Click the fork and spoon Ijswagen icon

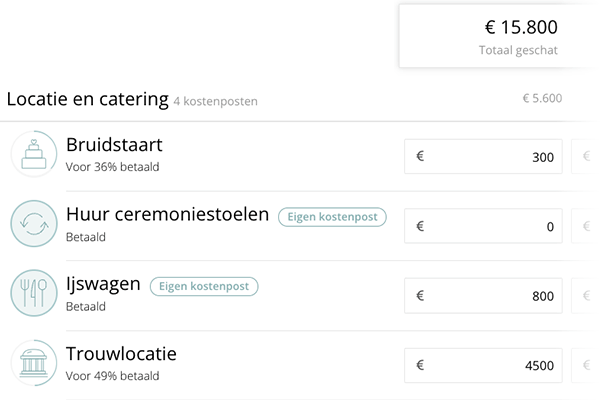tap(34, 295)
